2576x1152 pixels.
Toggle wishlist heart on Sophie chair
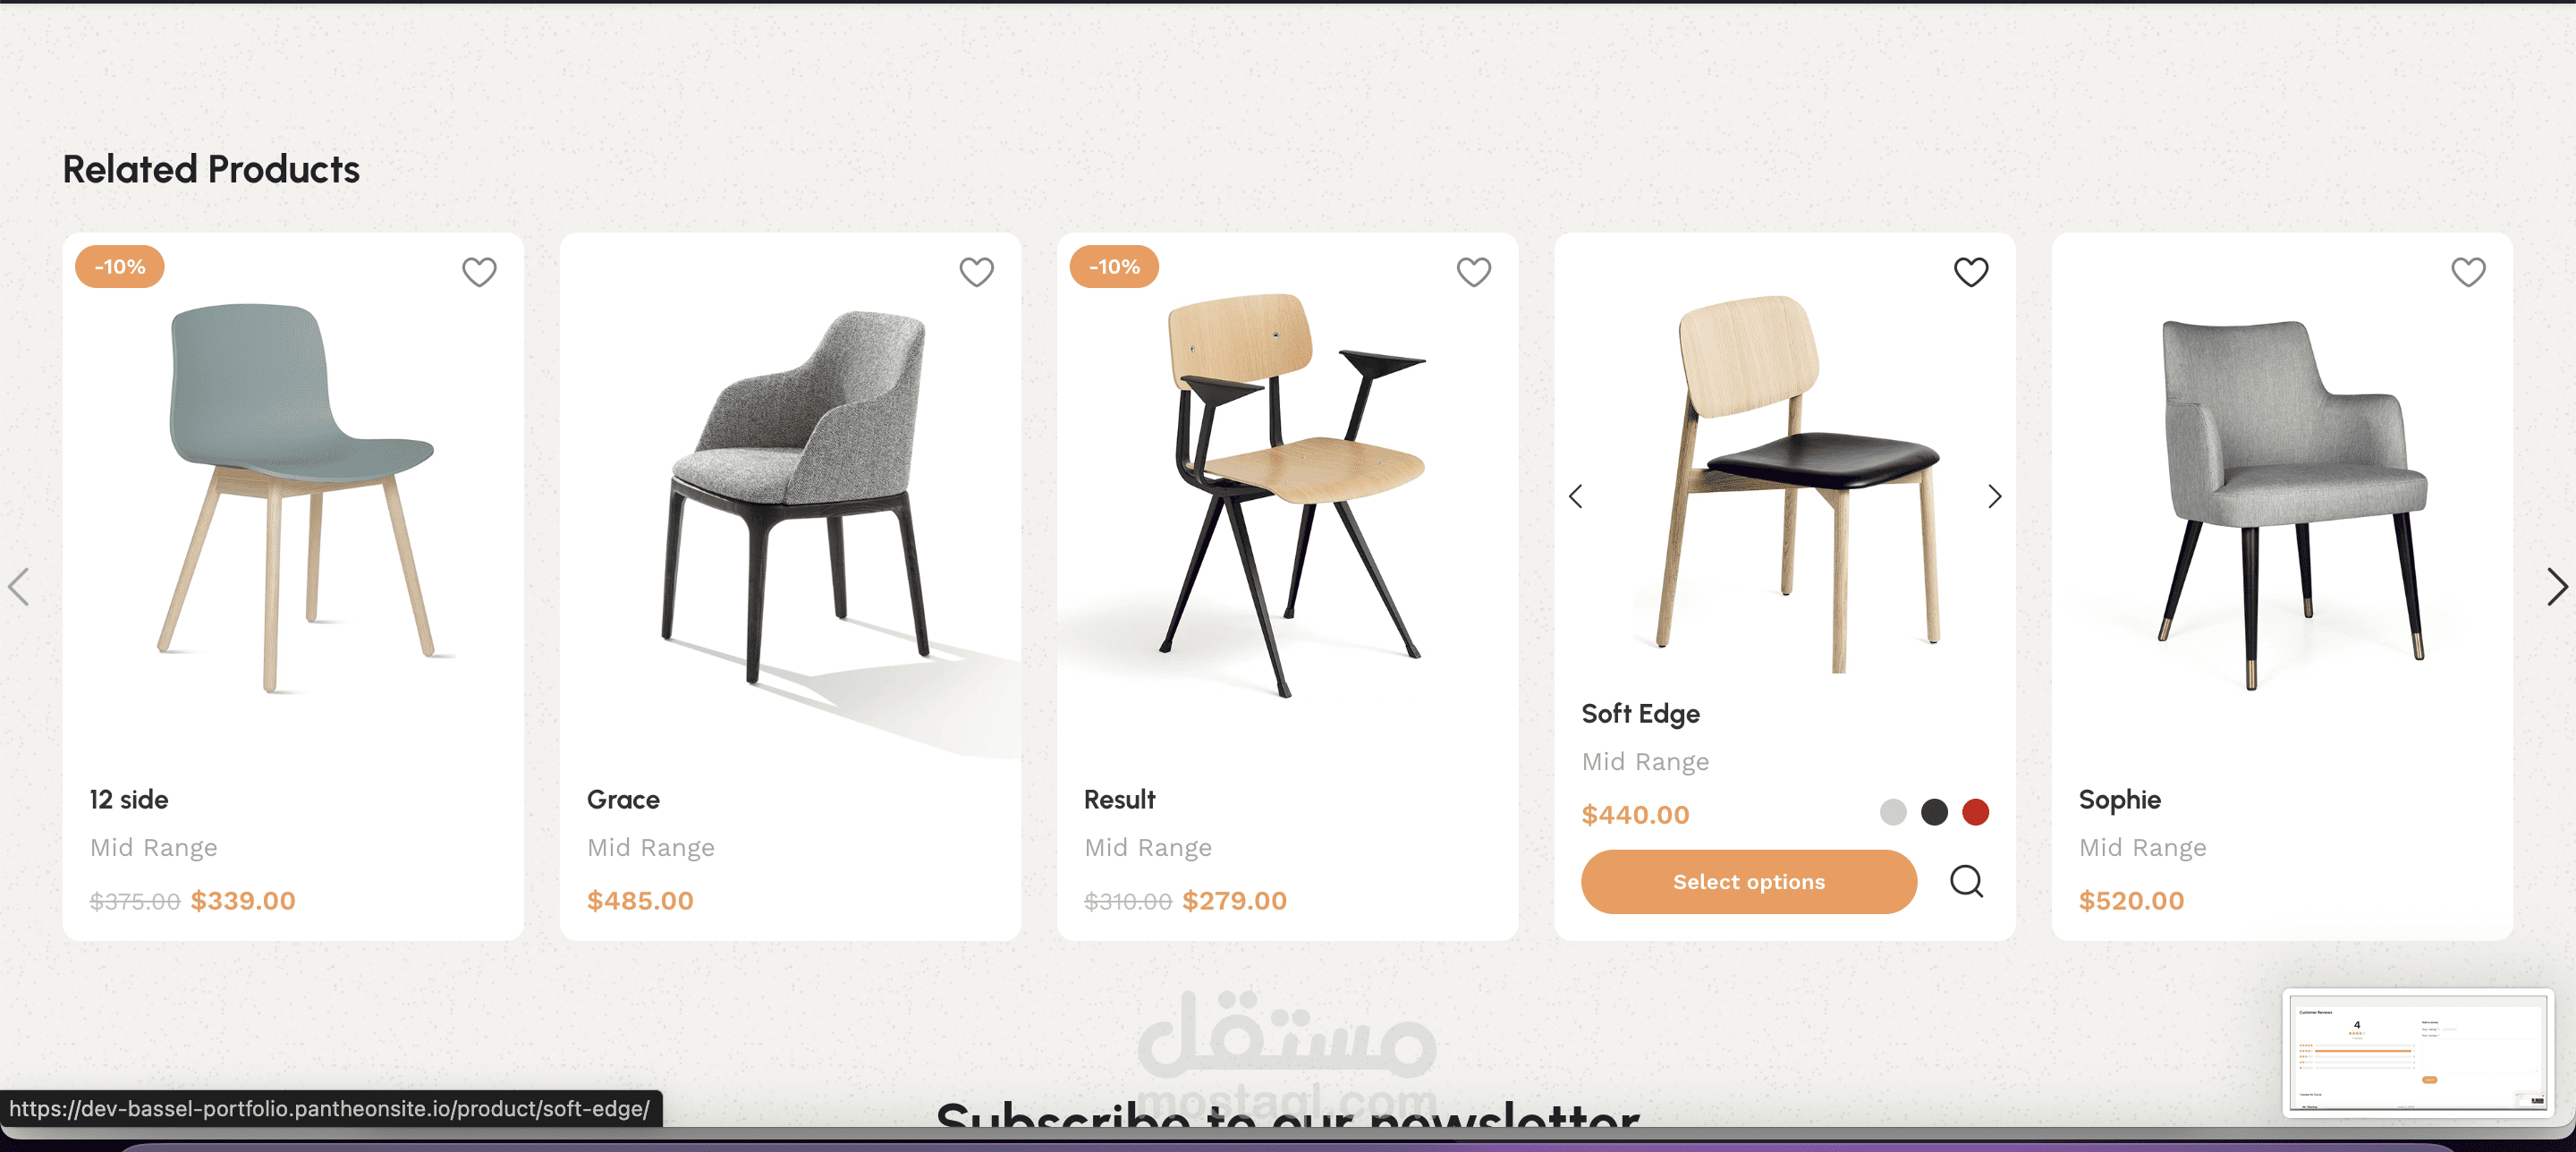tap(2468, 271)
